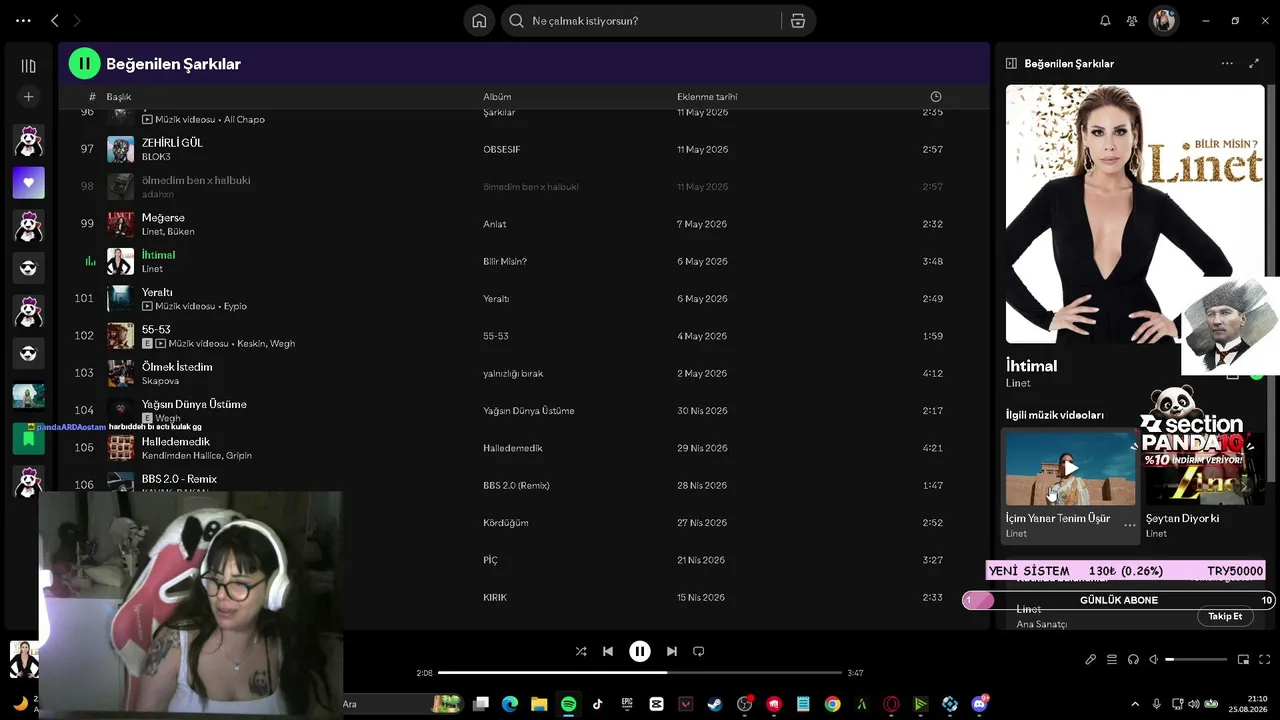This screenshot has height=720, width=1280.
Task: Go back using the navigation arrow
Action: pos(55,21)
